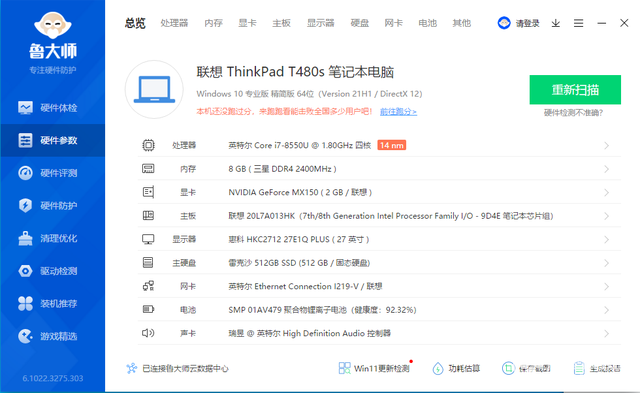Click the 14 nm badge
The height and width of the screenshot is (393, 640).
(x=391, y=145)
